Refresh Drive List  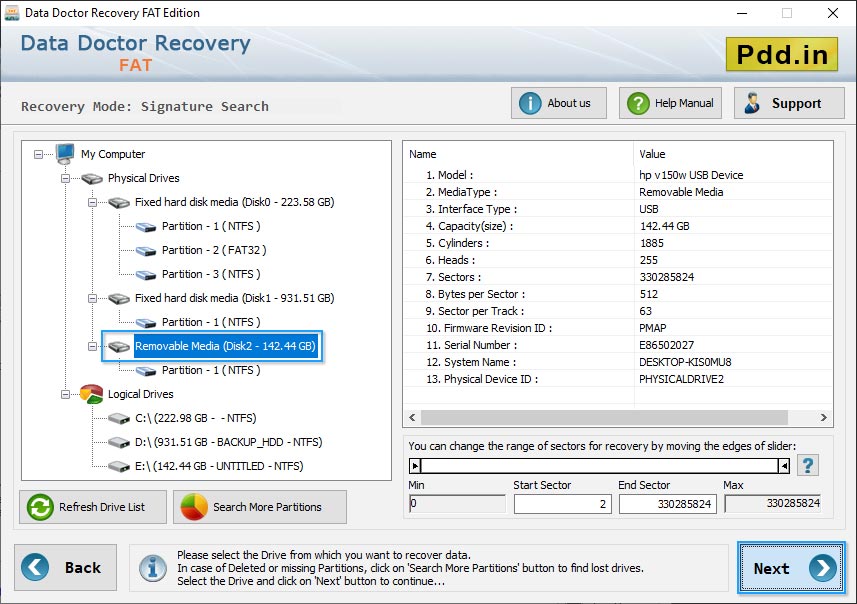[x=93, y=507]
